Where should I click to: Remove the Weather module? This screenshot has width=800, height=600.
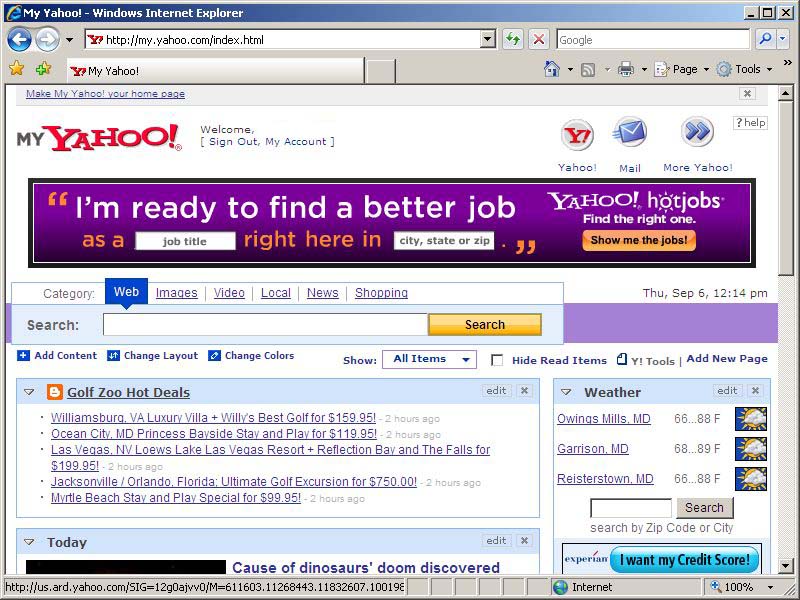pos(755,391)
